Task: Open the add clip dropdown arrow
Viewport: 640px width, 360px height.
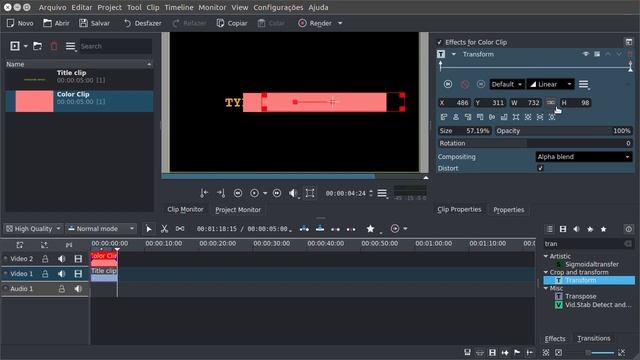Action: pos(25,46)
